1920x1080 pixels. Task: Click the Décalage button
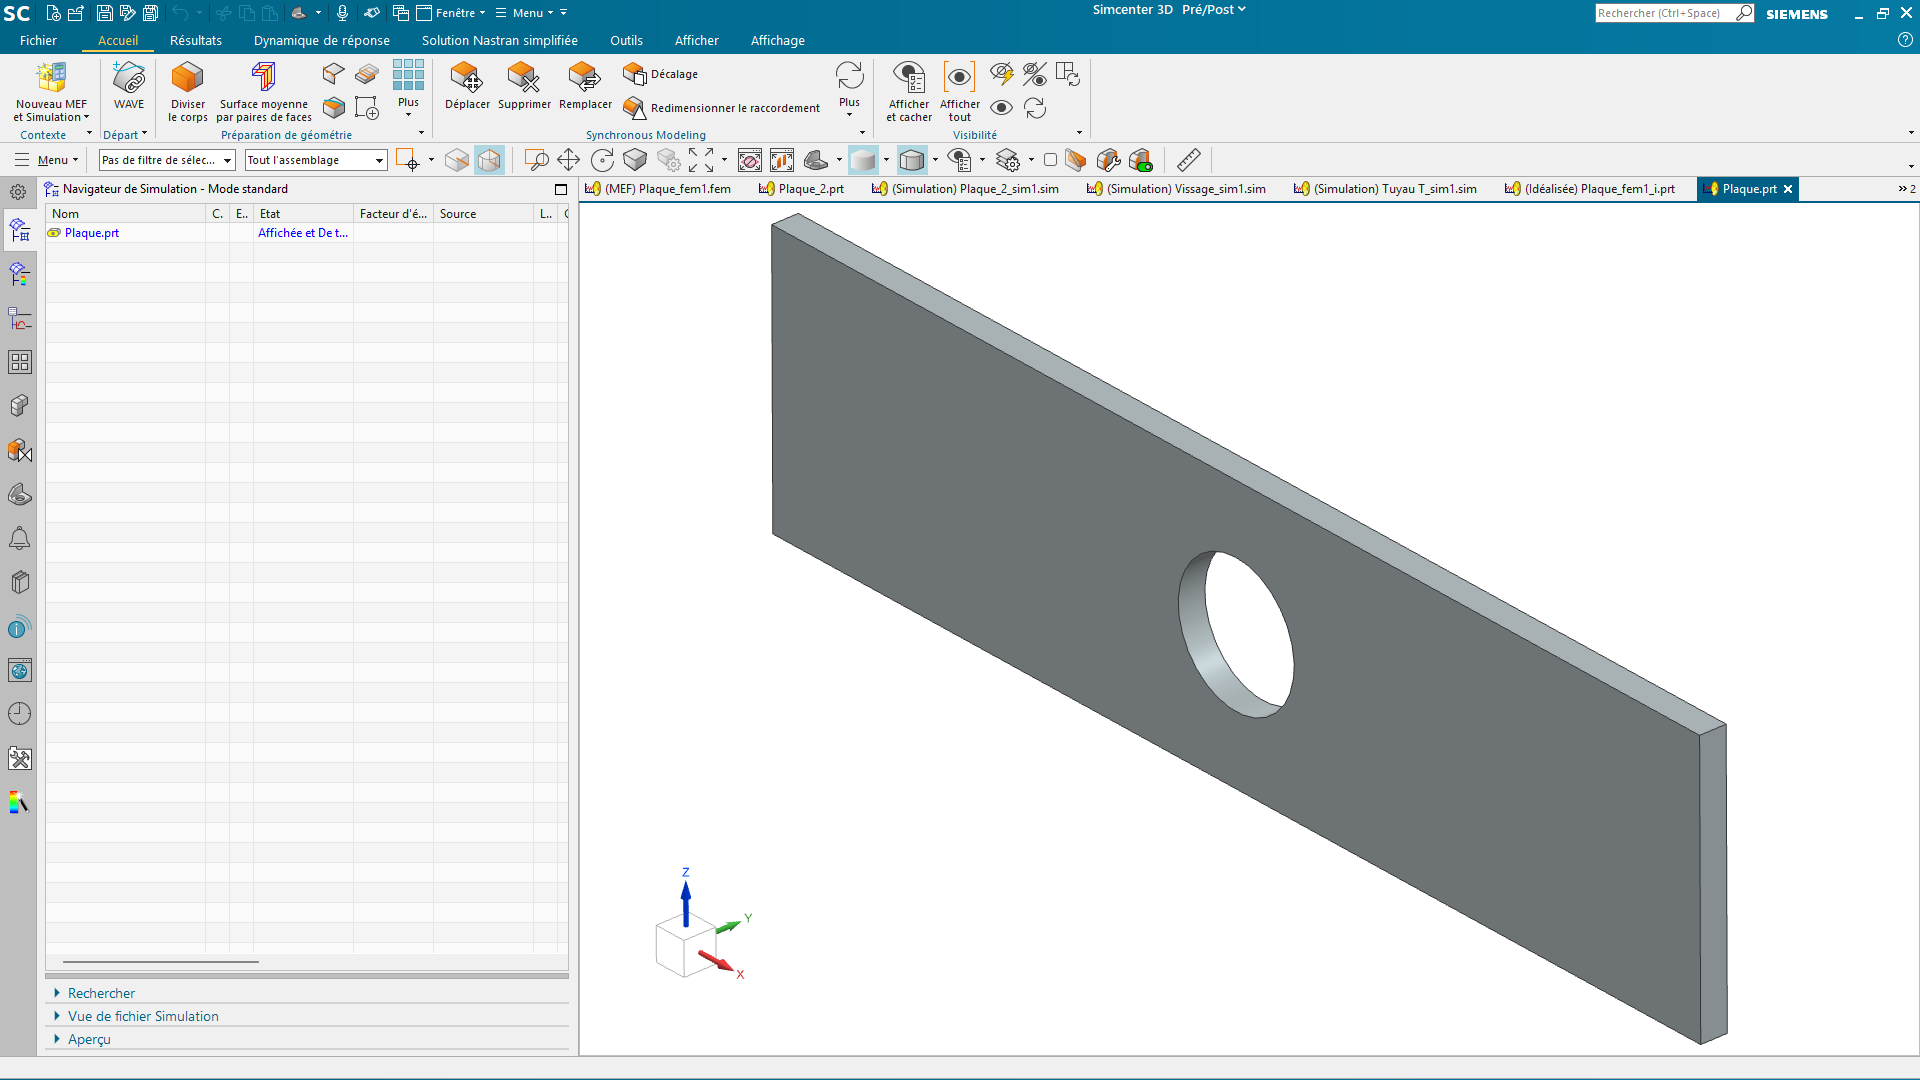(661, 74)
